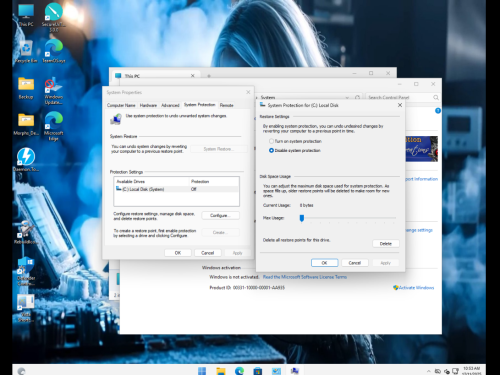The height and width of the screenshot is (375, 500).
Task: Open File Explorer from the taskbar
Action: click(x=221, y=371)
